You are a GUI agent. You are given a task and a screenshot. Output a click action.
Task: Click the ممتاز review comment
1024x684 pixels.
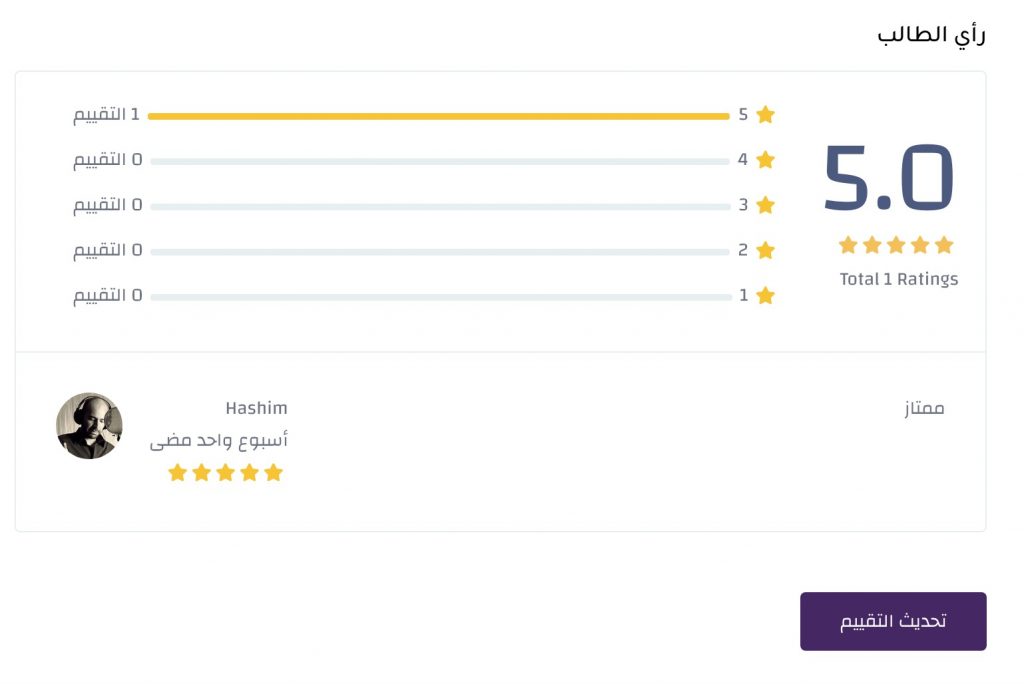920,408
